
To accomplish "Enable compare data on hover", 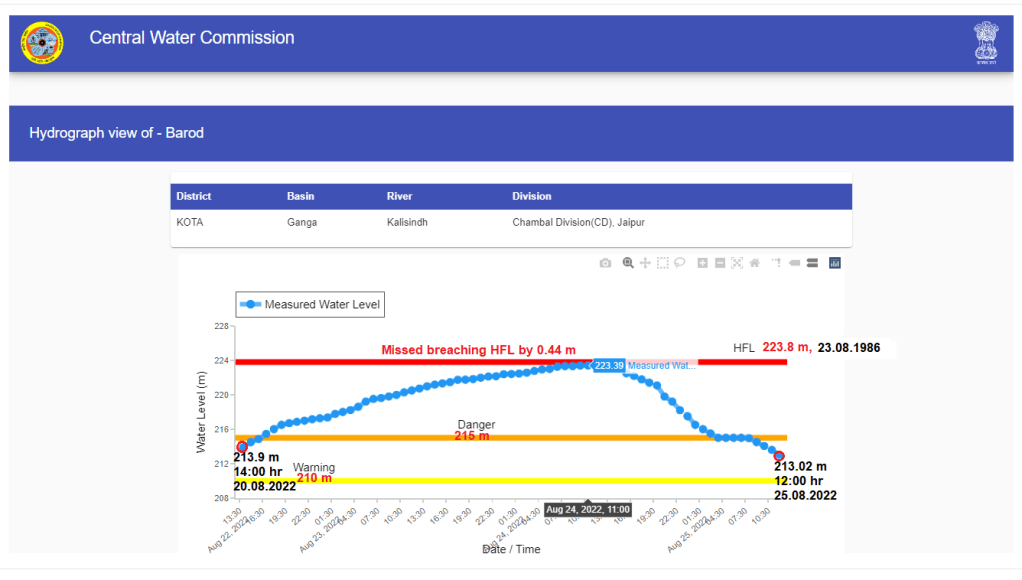I will [x=812, y=263].
